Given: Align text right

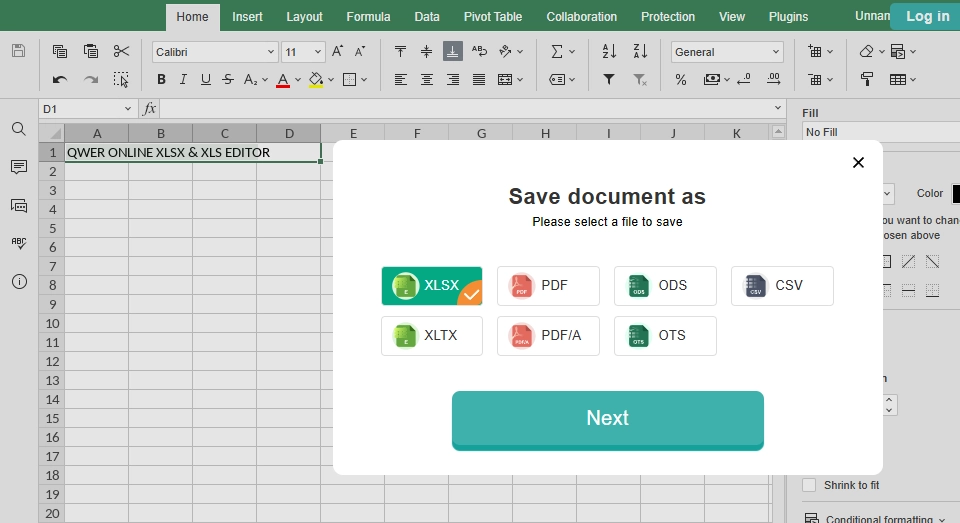Looking at the screenshot, I should (x=452, y=80).
